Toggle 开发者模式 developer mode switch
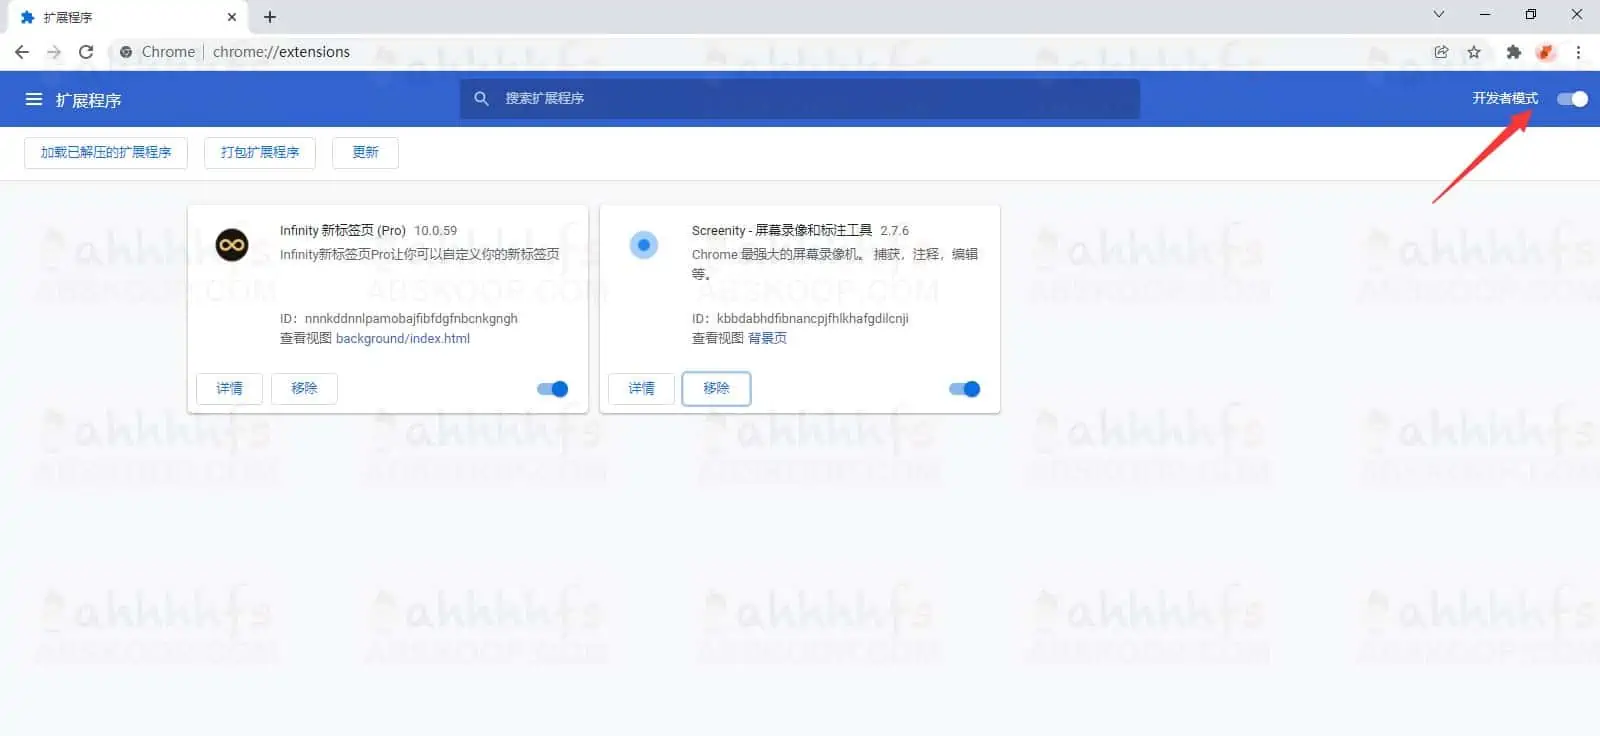The height and width of the screenshot is (736, 1600). 1572,99
